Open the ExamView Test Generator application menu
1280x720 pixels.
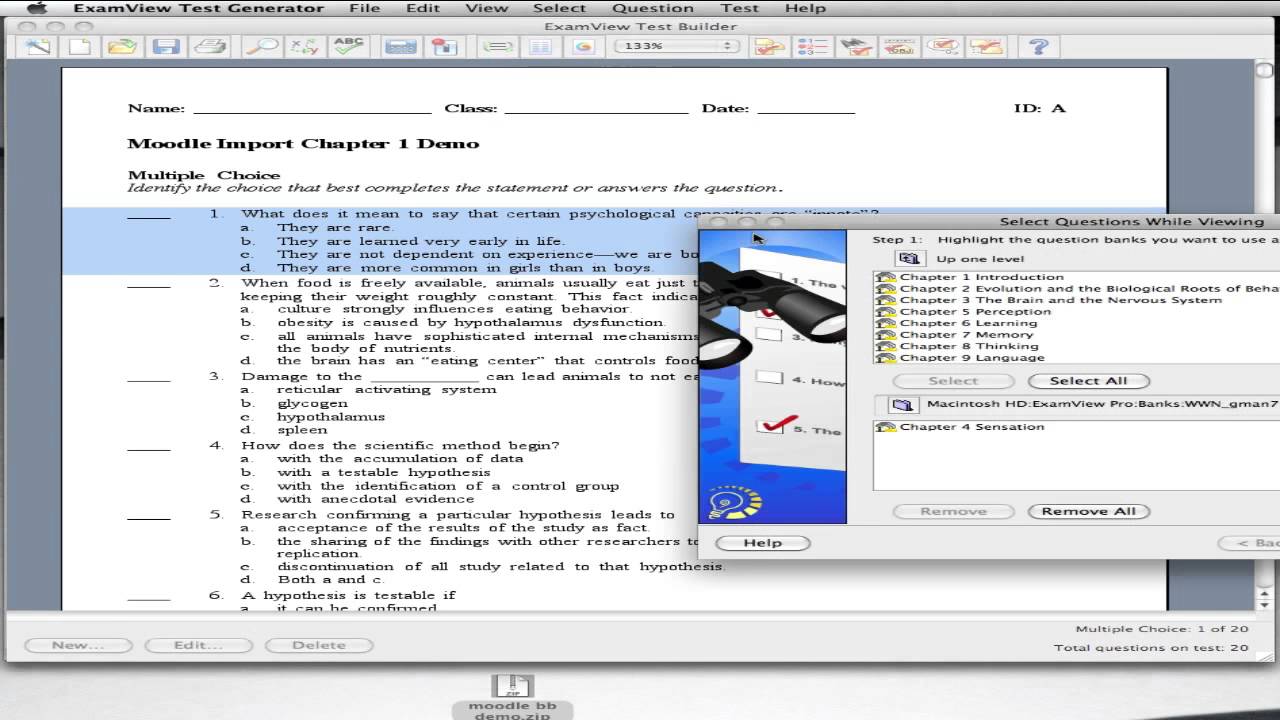[x=198, y=8]
